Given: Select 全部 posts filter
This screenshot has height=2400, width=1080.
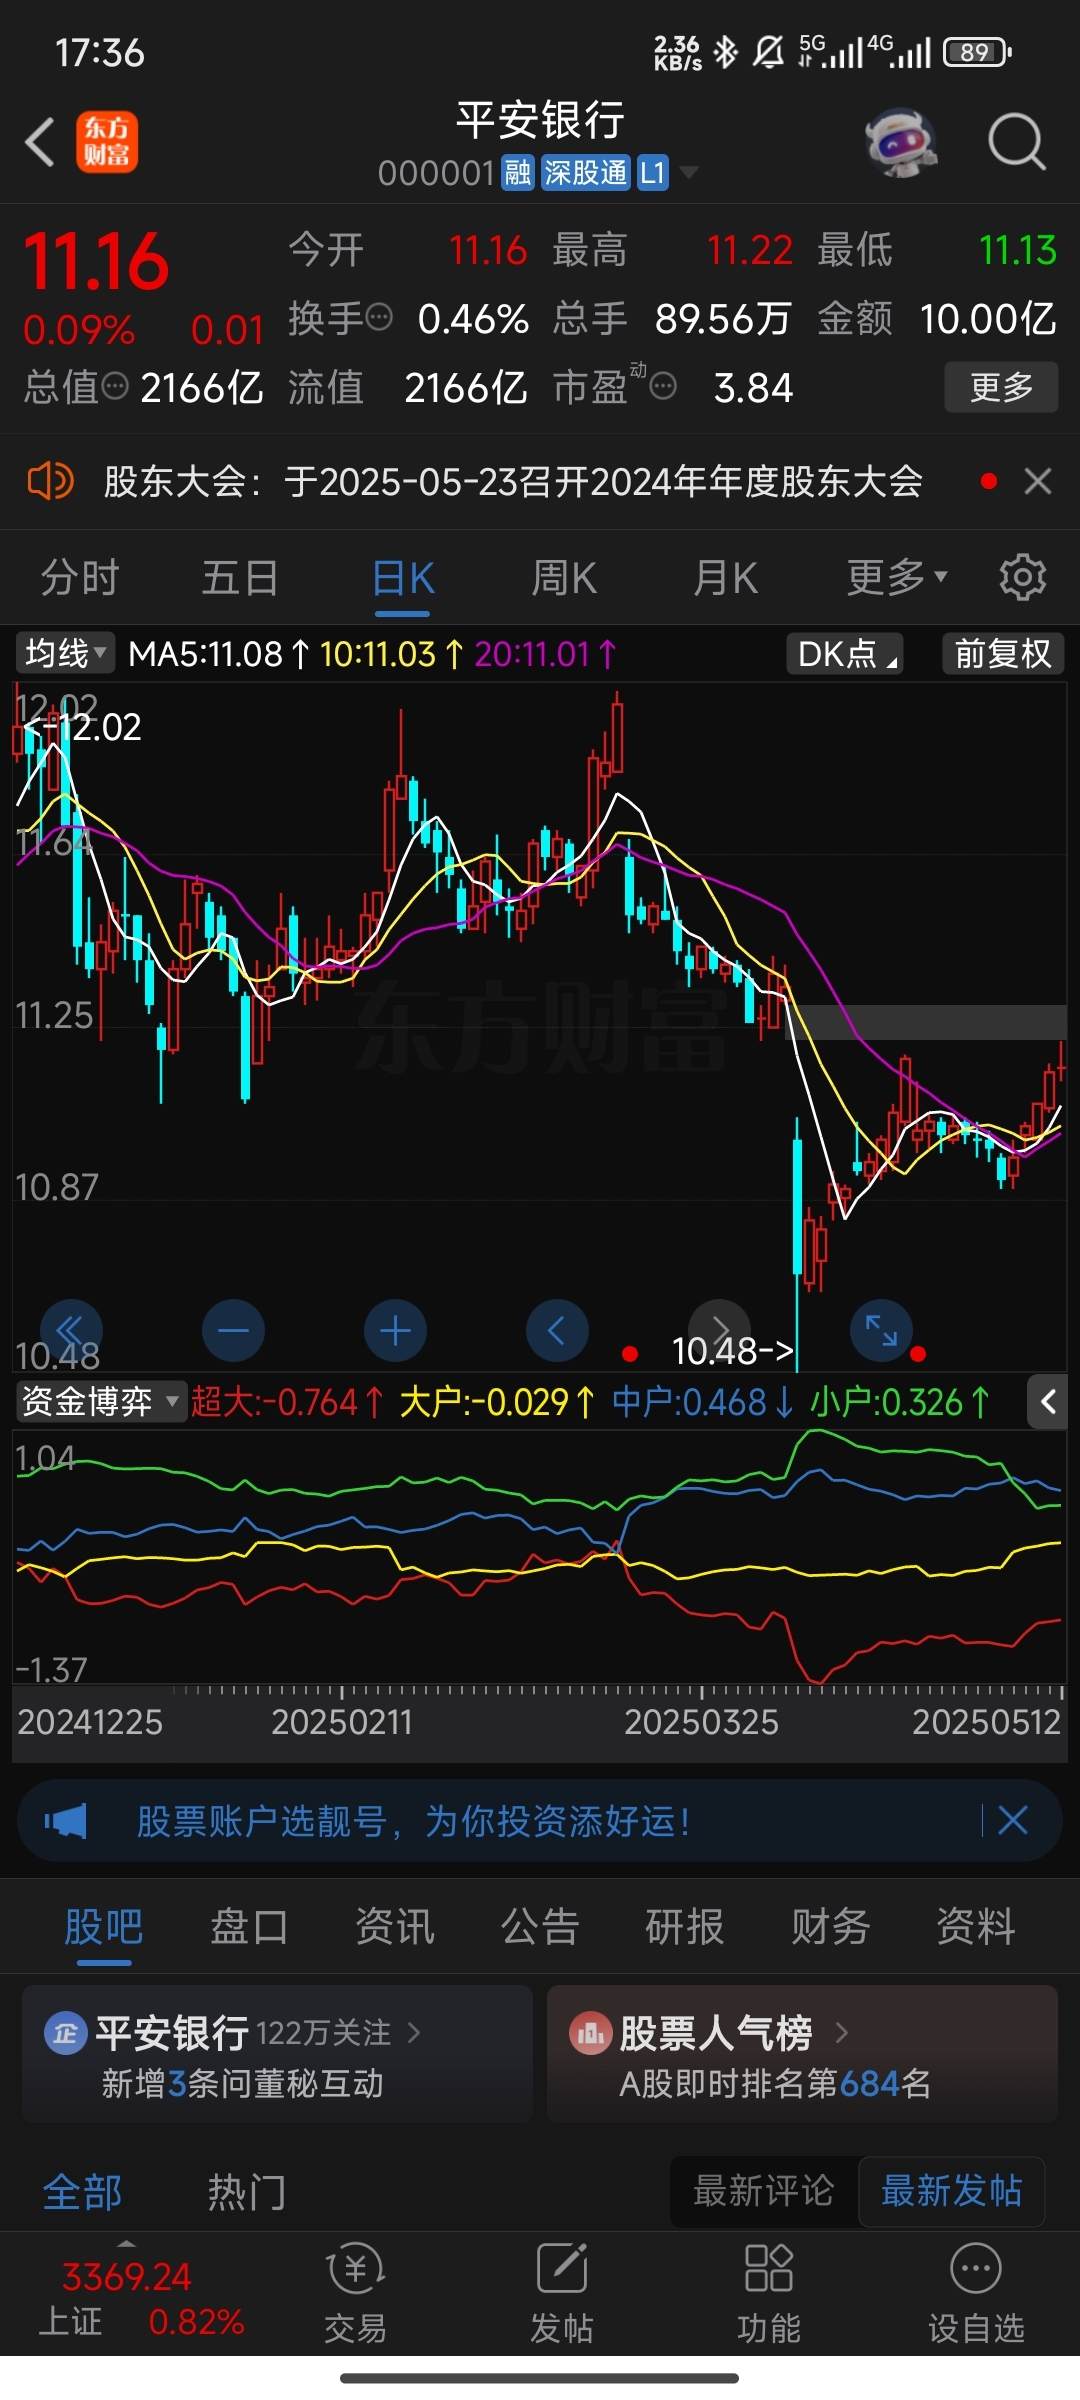Looking at the screenshot, I should pos(82,2191).
